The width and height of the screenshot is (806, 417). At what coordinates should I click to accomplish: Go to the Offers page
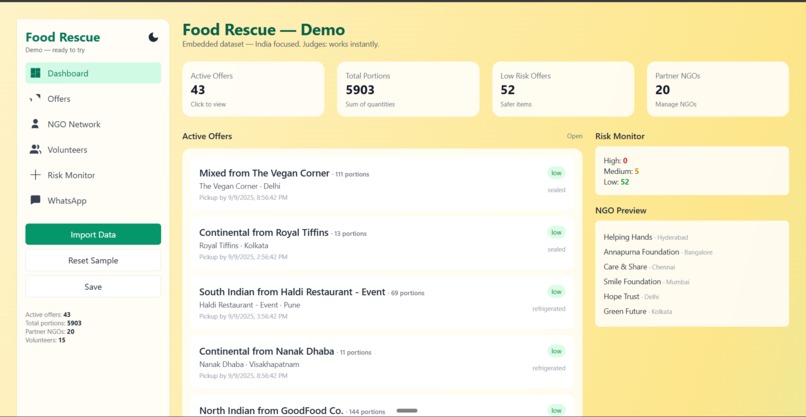(93, 99)
